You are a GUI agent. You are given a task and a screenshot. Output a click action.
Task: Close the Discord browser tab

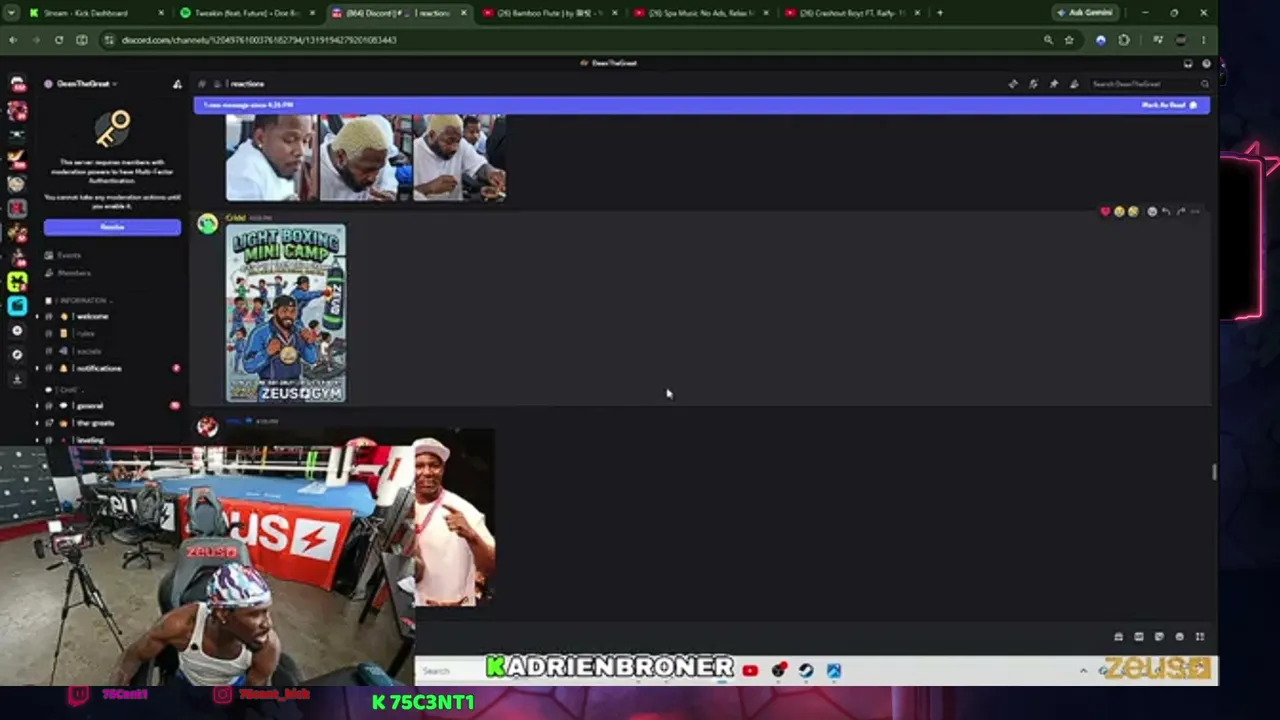click(463, 13)
